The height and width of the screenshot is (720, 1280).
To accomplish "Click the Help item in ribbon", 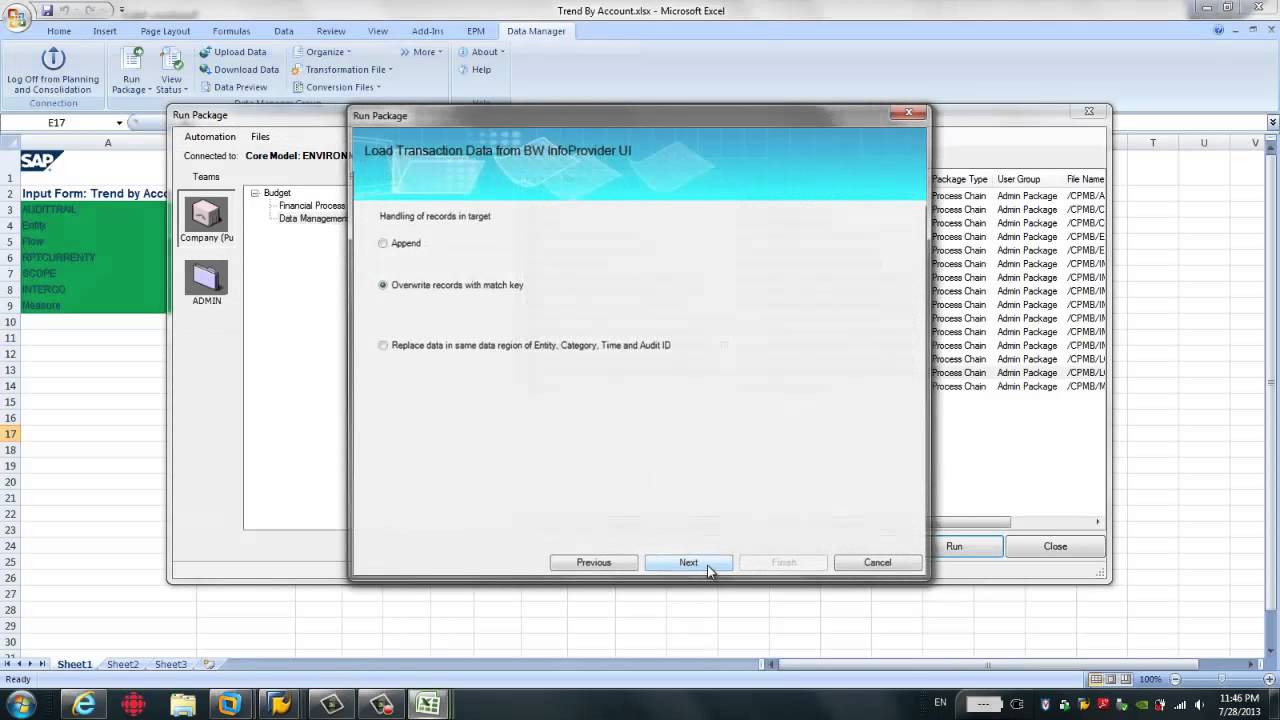I will (474, 70).
